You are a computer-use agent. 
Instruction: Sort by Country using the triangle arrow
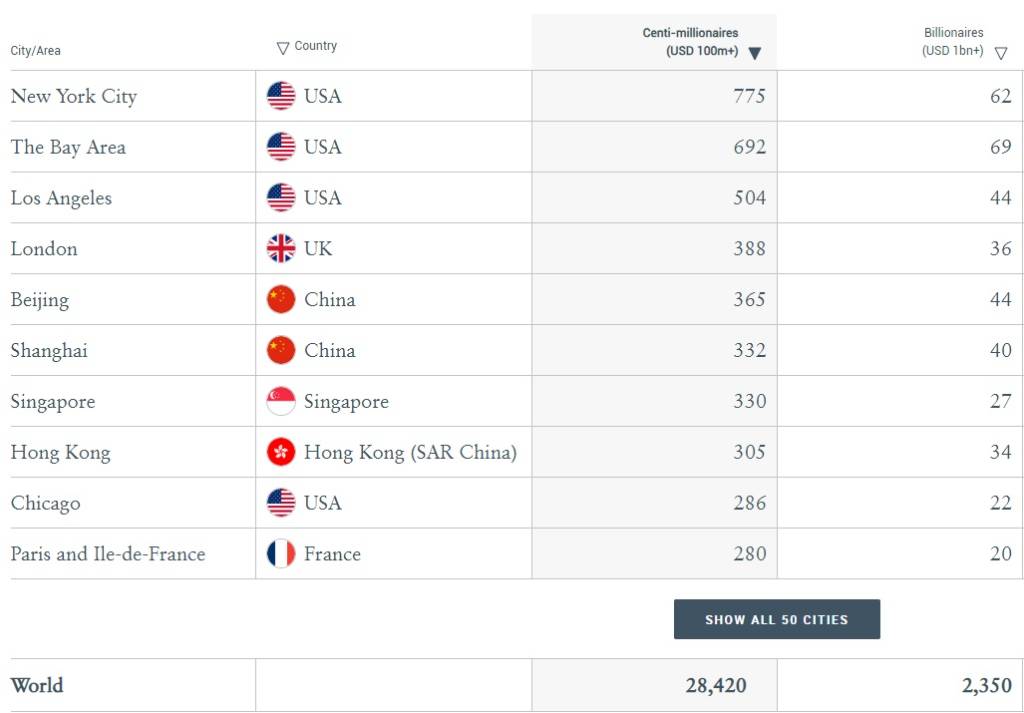click(x=283, y=48)
